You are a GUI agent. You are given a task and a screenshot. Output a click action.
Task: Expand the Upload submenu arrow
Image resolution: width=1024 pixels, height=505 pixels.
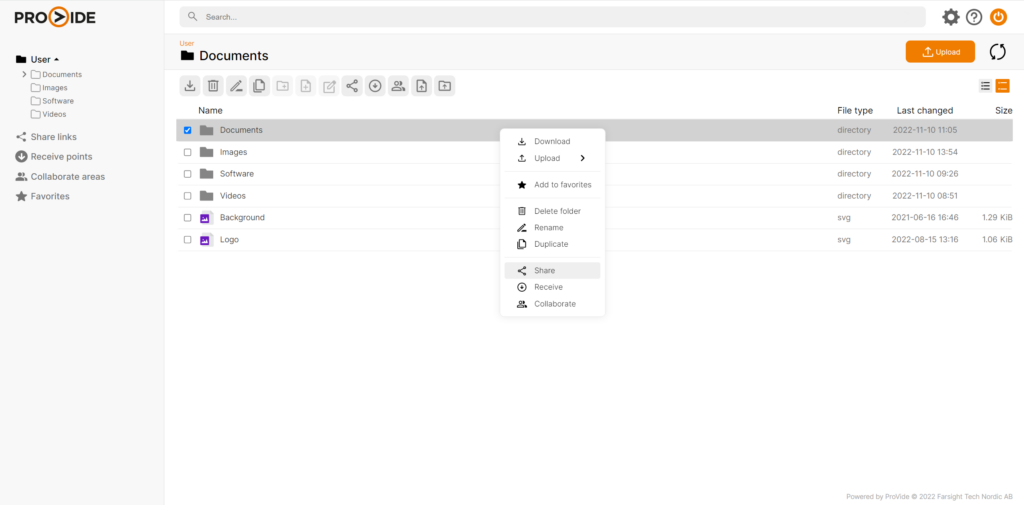point(583,158)
